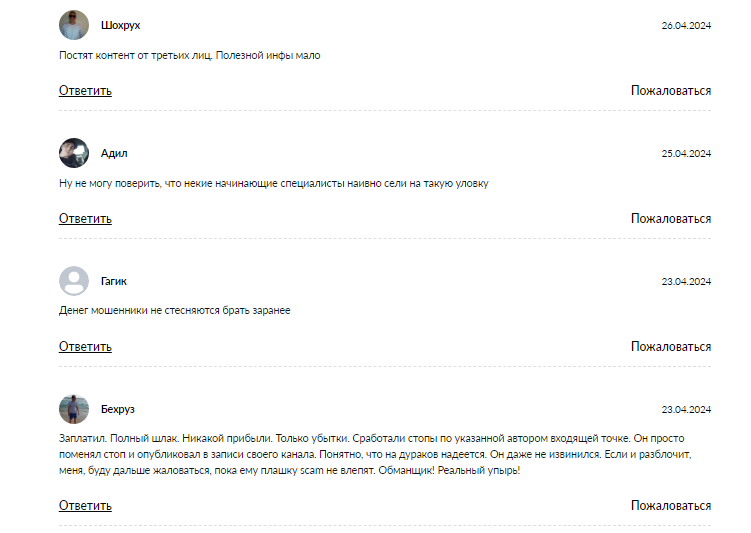Screen dimensions: 751x533
Task: Click the username Гагик
Action: tap(114, 281)
